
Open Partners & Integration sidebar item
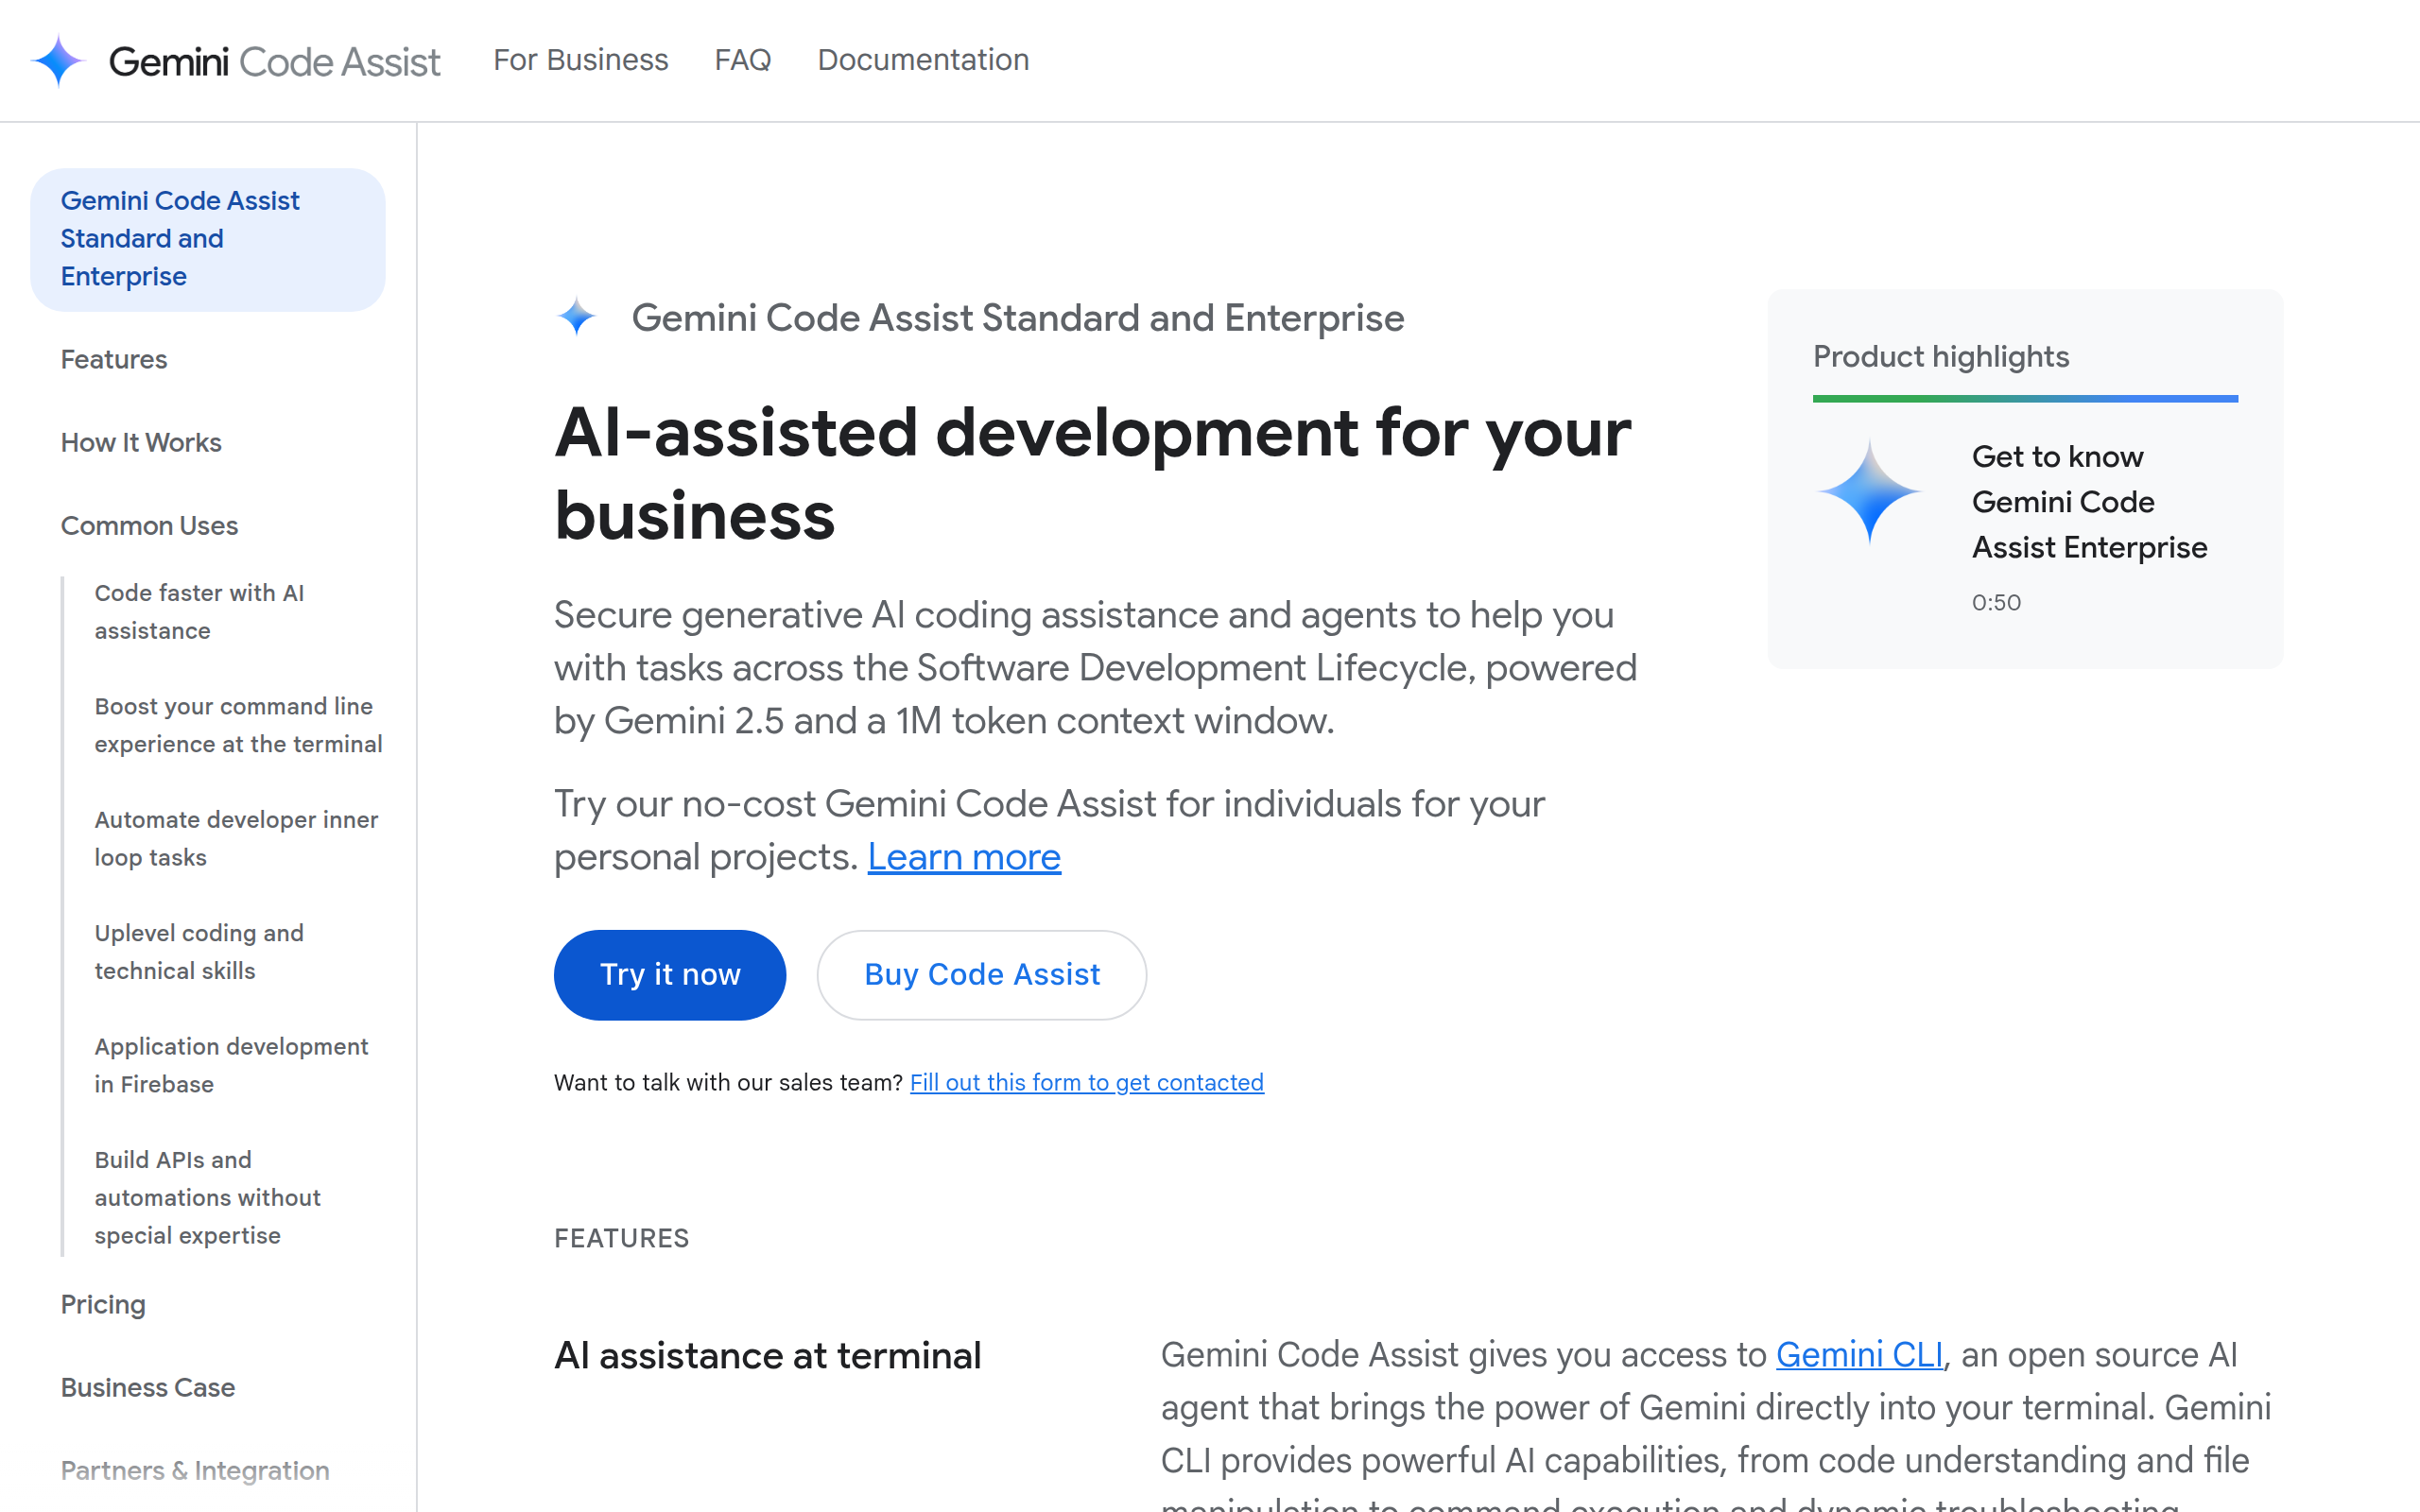[x=195, y=1470]
